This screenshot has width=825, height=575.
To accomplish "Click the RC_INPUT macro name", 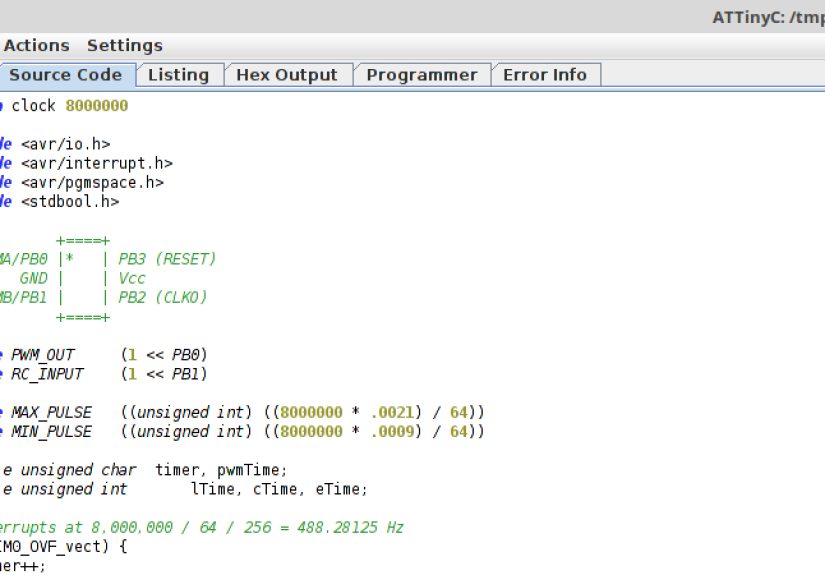I will [x=47, y=374].
